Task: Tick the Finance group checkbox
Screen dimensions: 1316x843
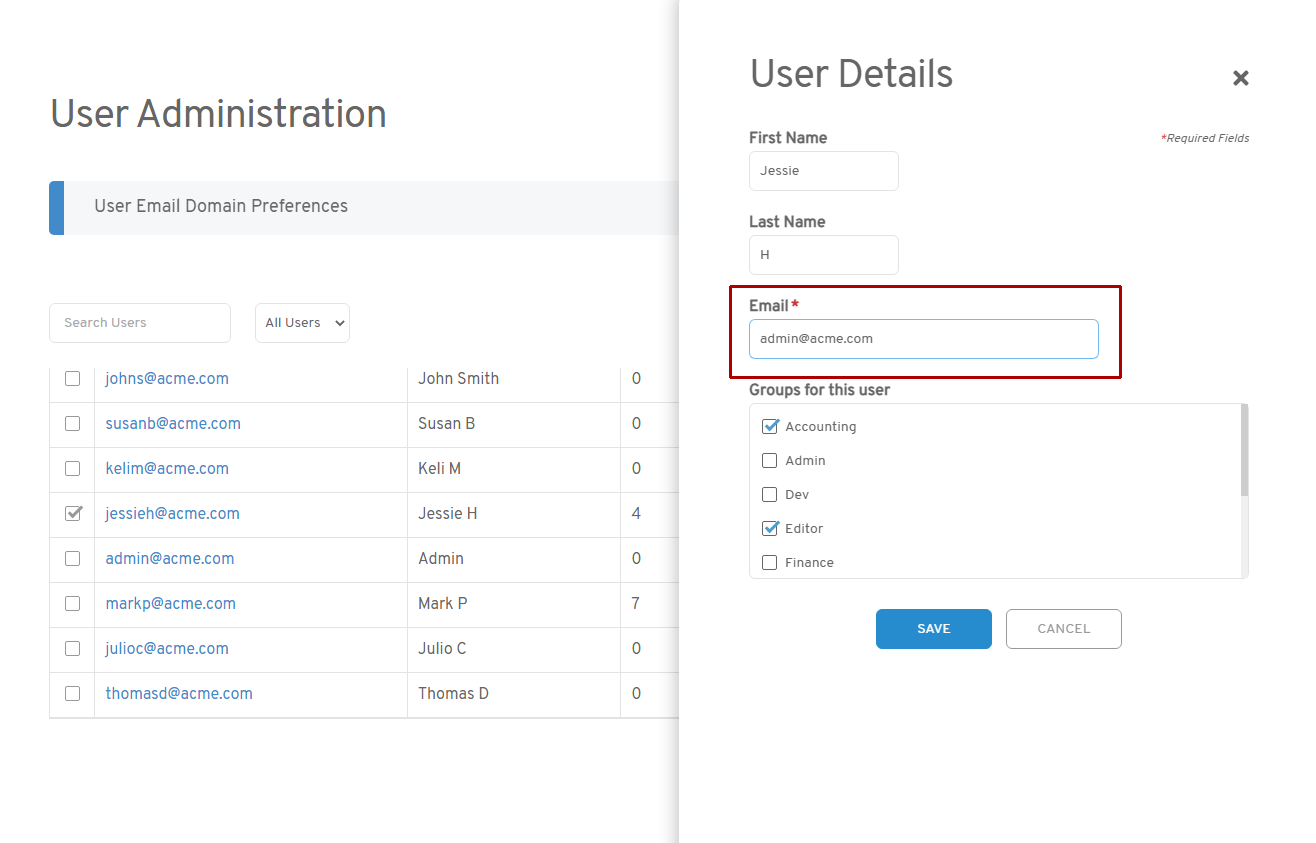Action: (x=770, y=563)
